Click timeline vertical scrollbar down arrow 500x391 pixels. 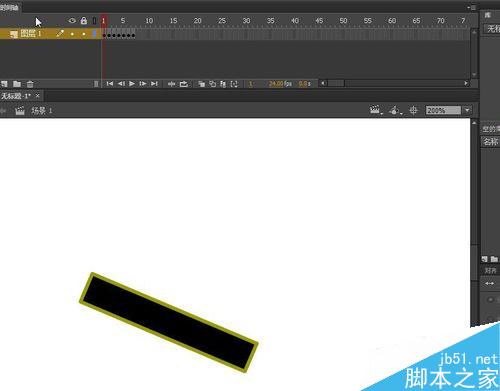click(474, 75)
